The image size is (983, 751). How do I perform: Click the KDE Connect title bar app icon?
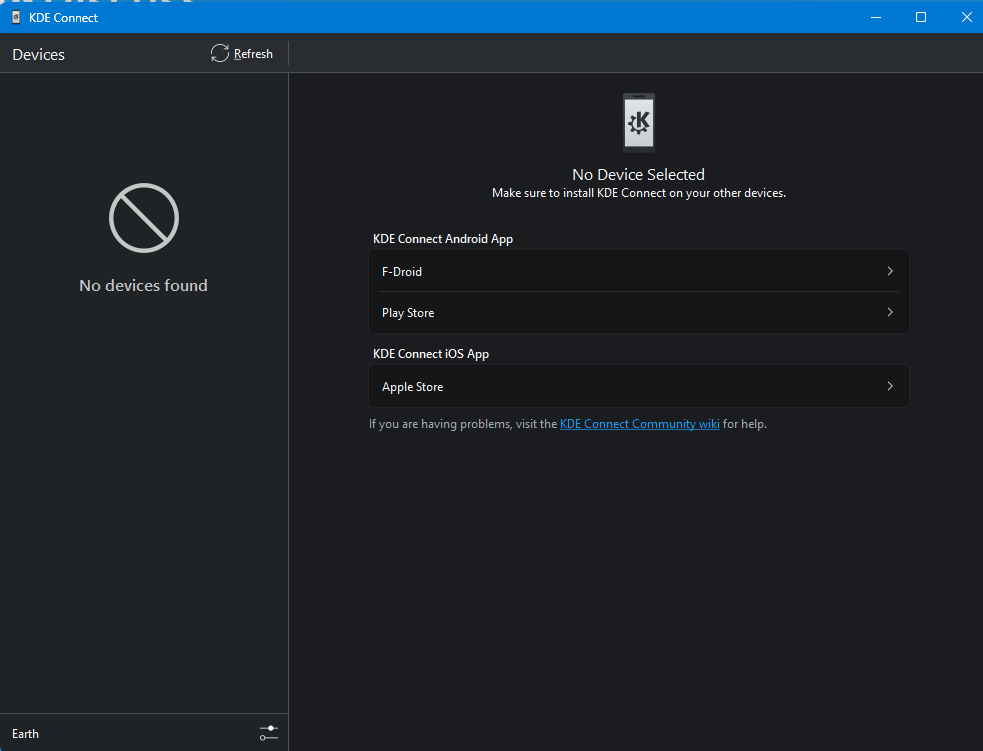point(16,17)
